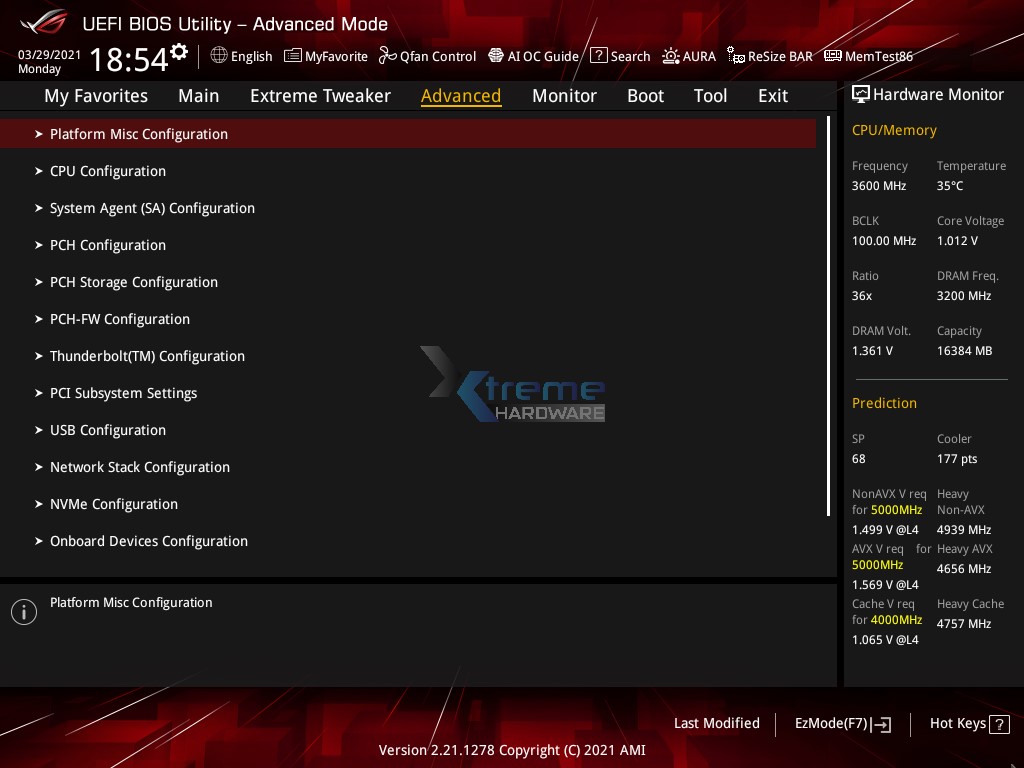The height and width of the screenshot is (768, 1024).
Task: Click the info icon in the help area
Action: pyautogui.click(x=23, y=611)
